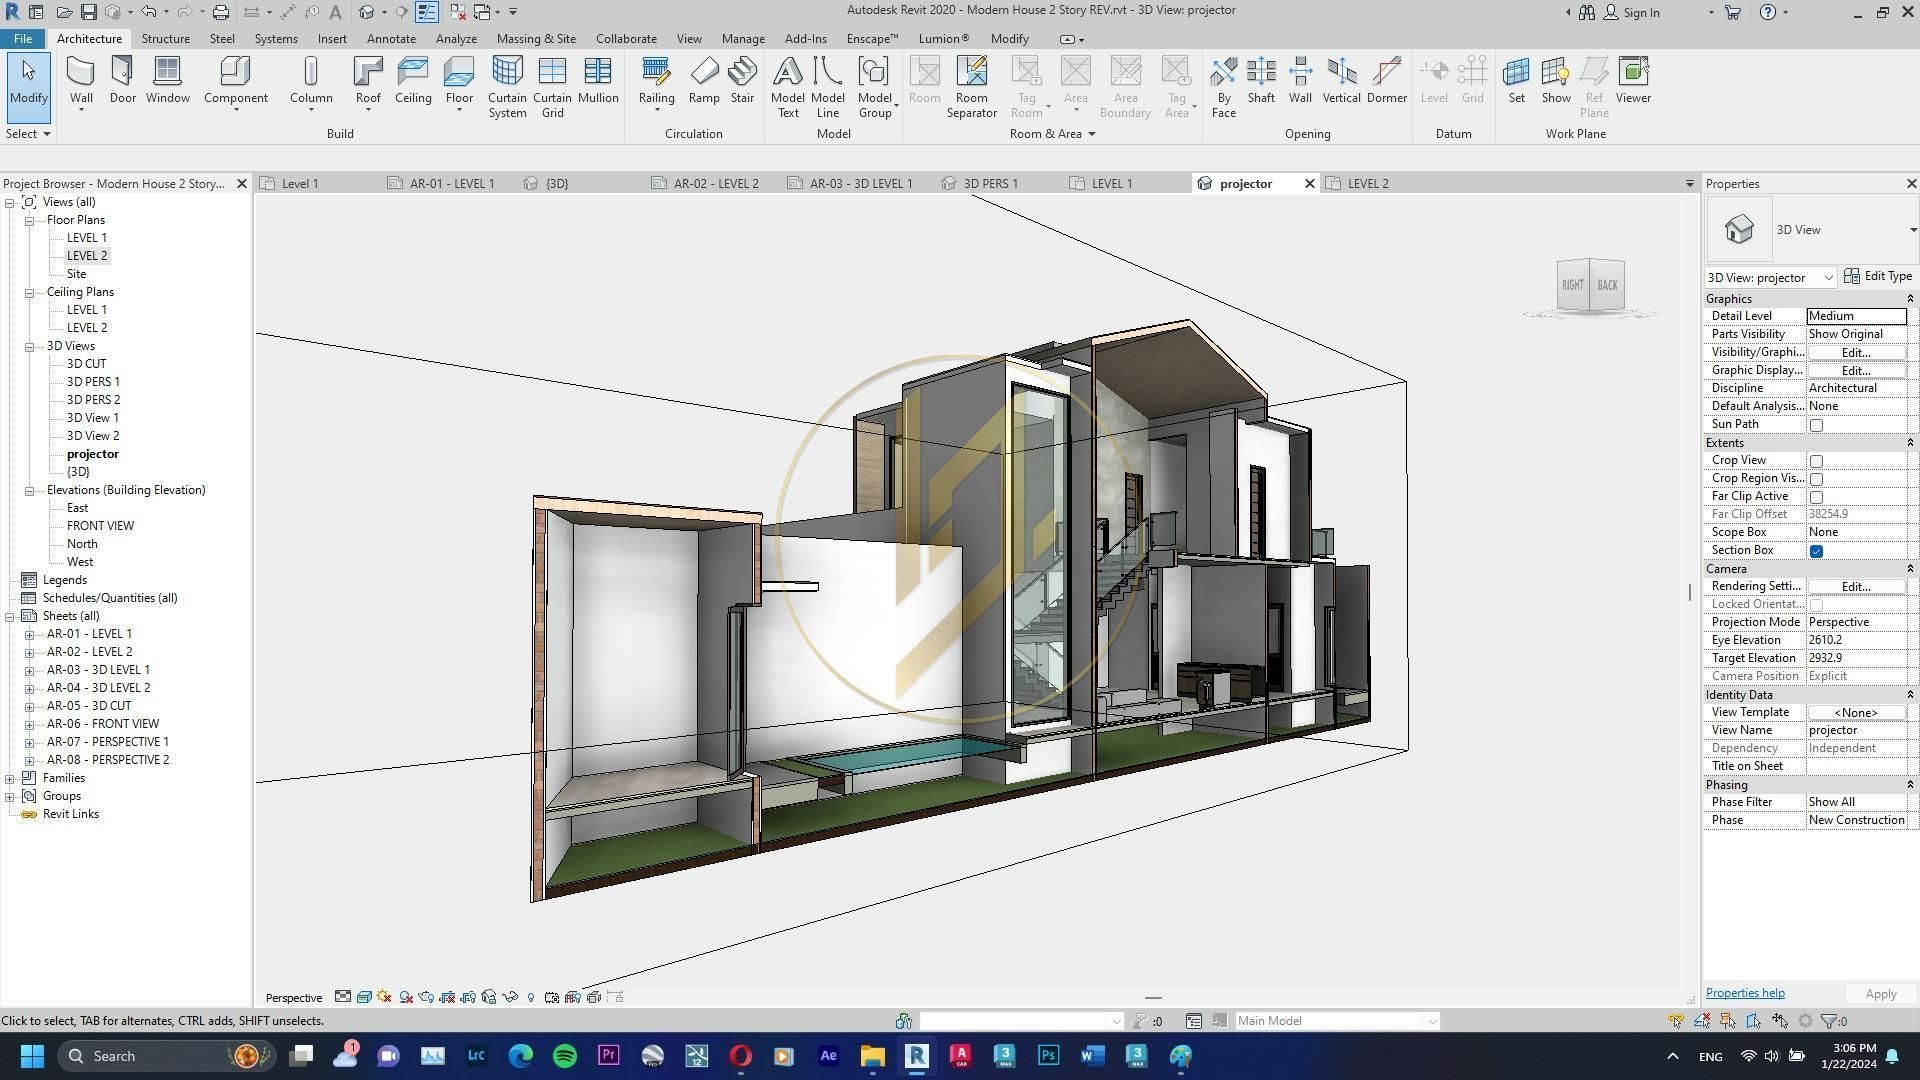Select the Curtain Grid tool
Image resolution: width=1920 pixels, height=1080 pixels.
click(x=552, y=87)
